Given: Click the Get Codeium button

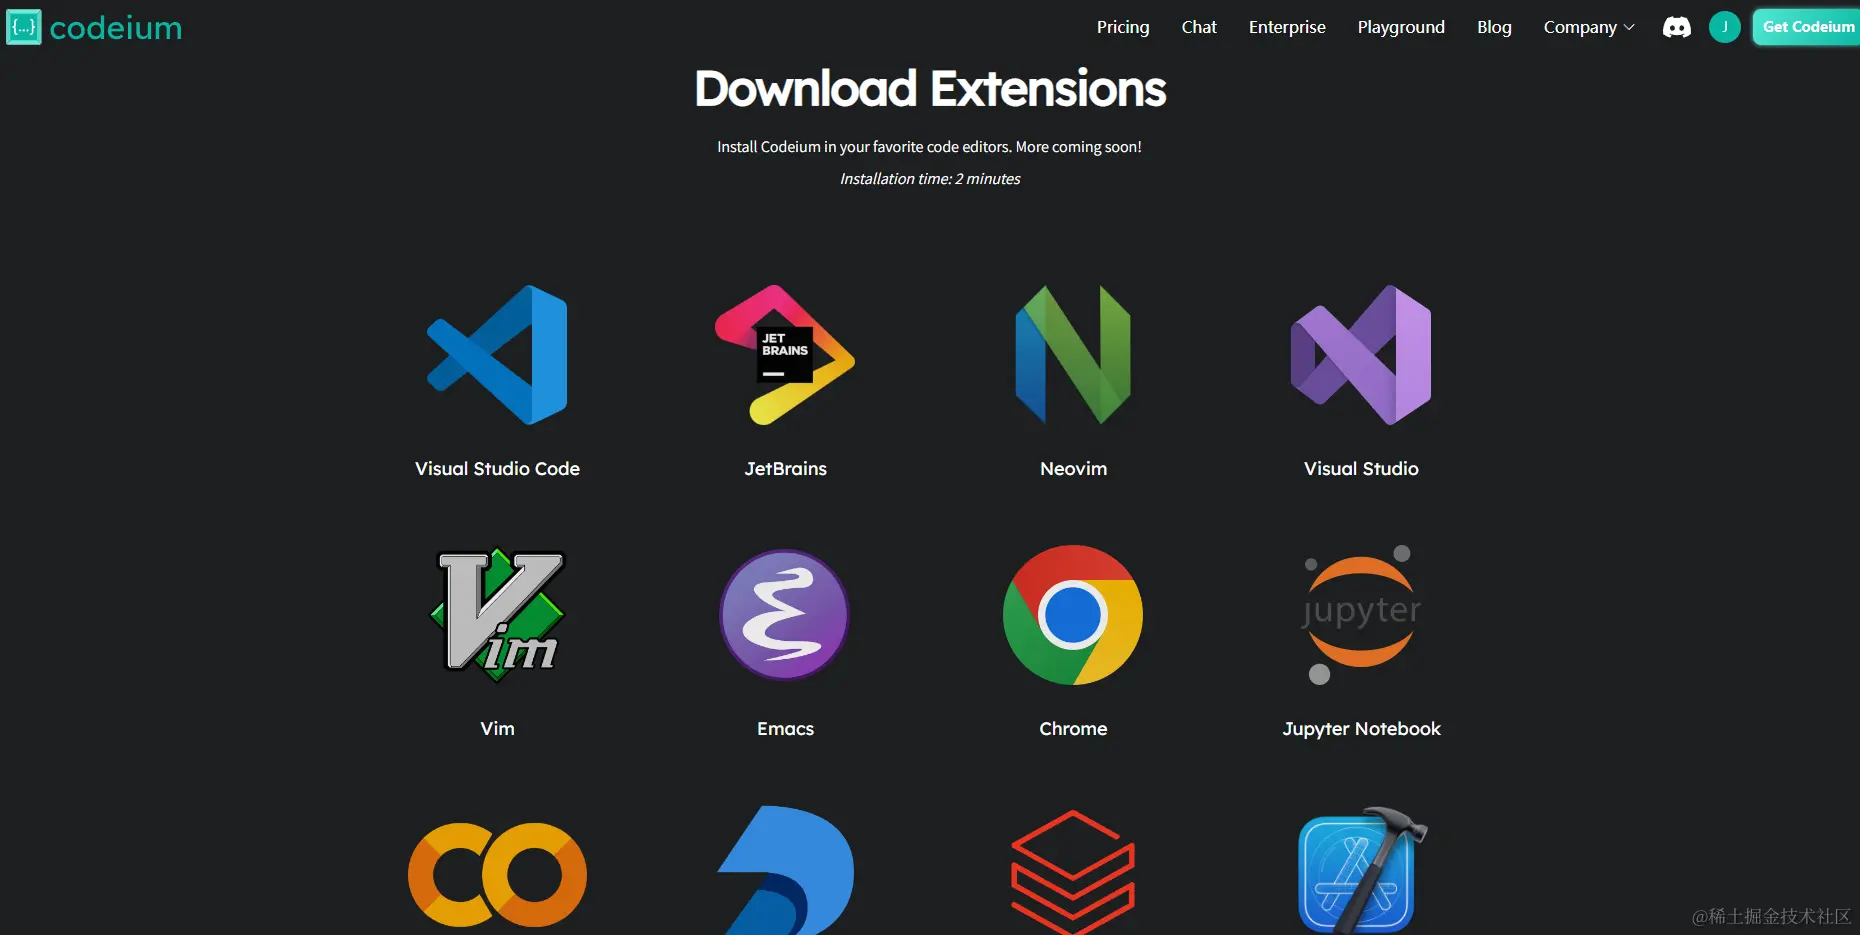Looking at the screenshot, I should 1807,27.
